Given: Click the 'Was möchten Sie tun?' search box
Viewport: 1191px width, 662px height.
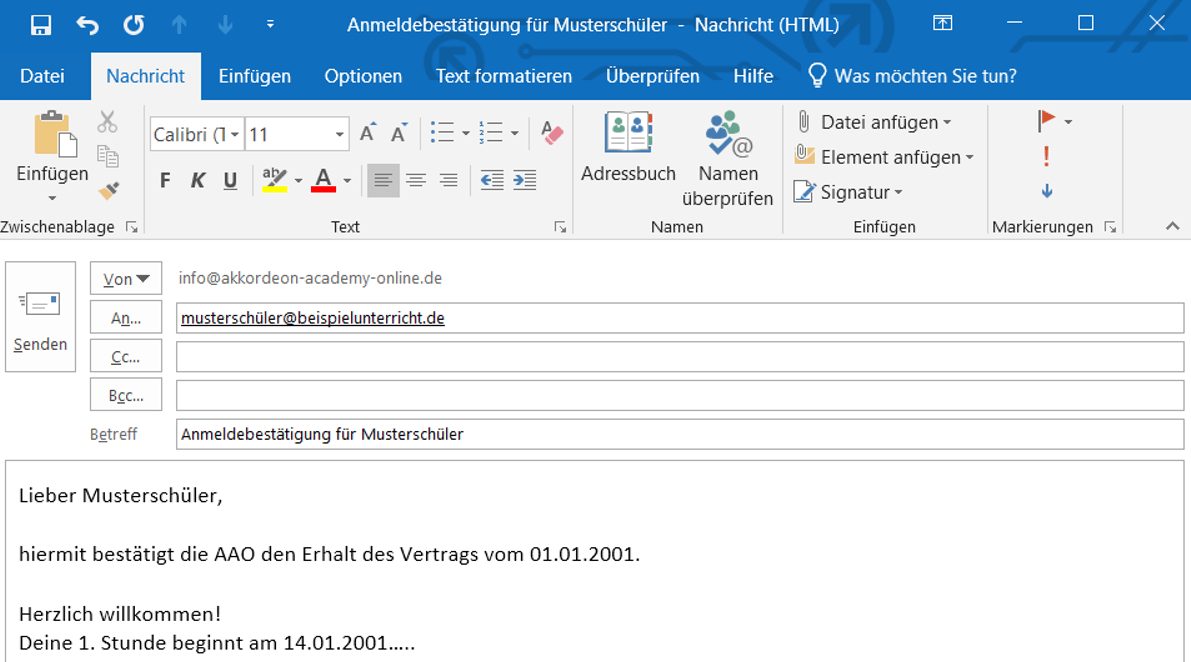Looking at the screenshot, I should 912,76.
